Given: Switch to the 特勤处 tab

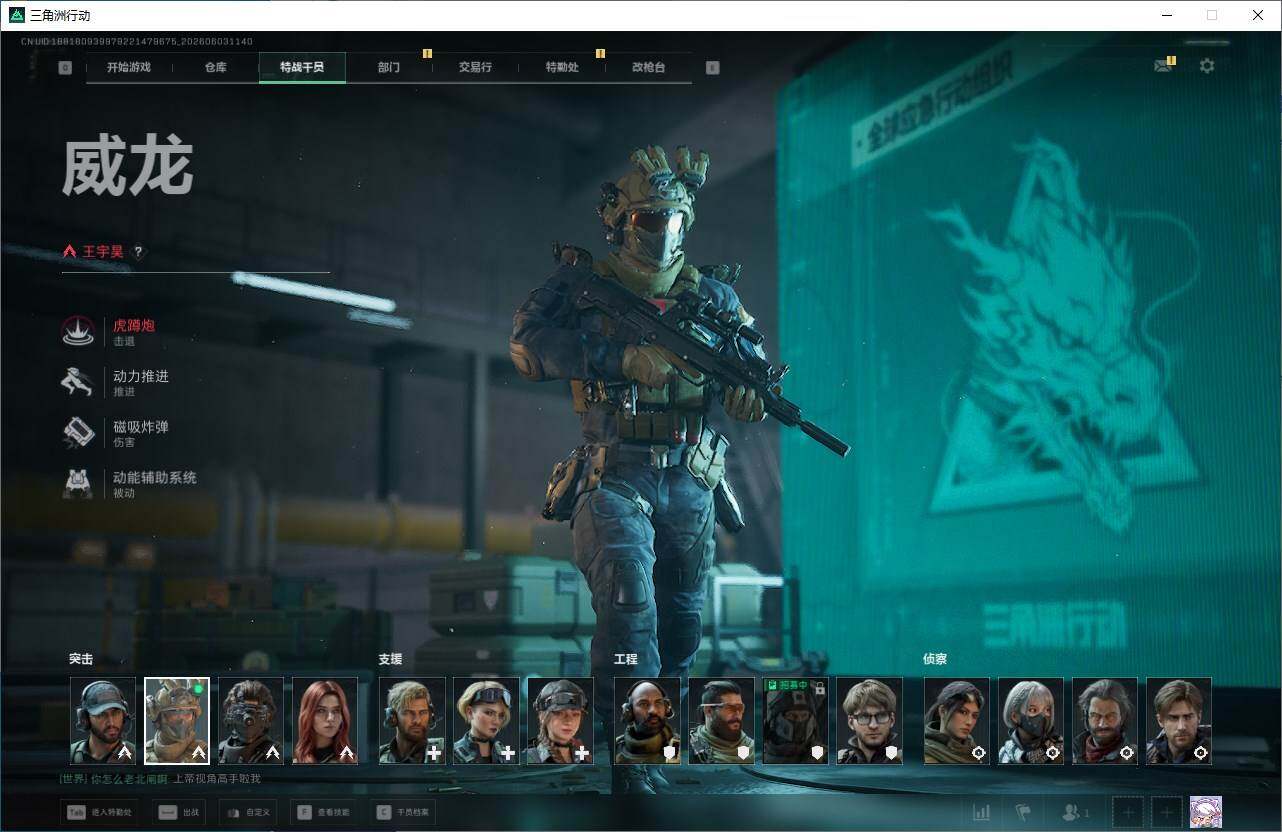Looking at the screenshot, I should tap(562, 68).
